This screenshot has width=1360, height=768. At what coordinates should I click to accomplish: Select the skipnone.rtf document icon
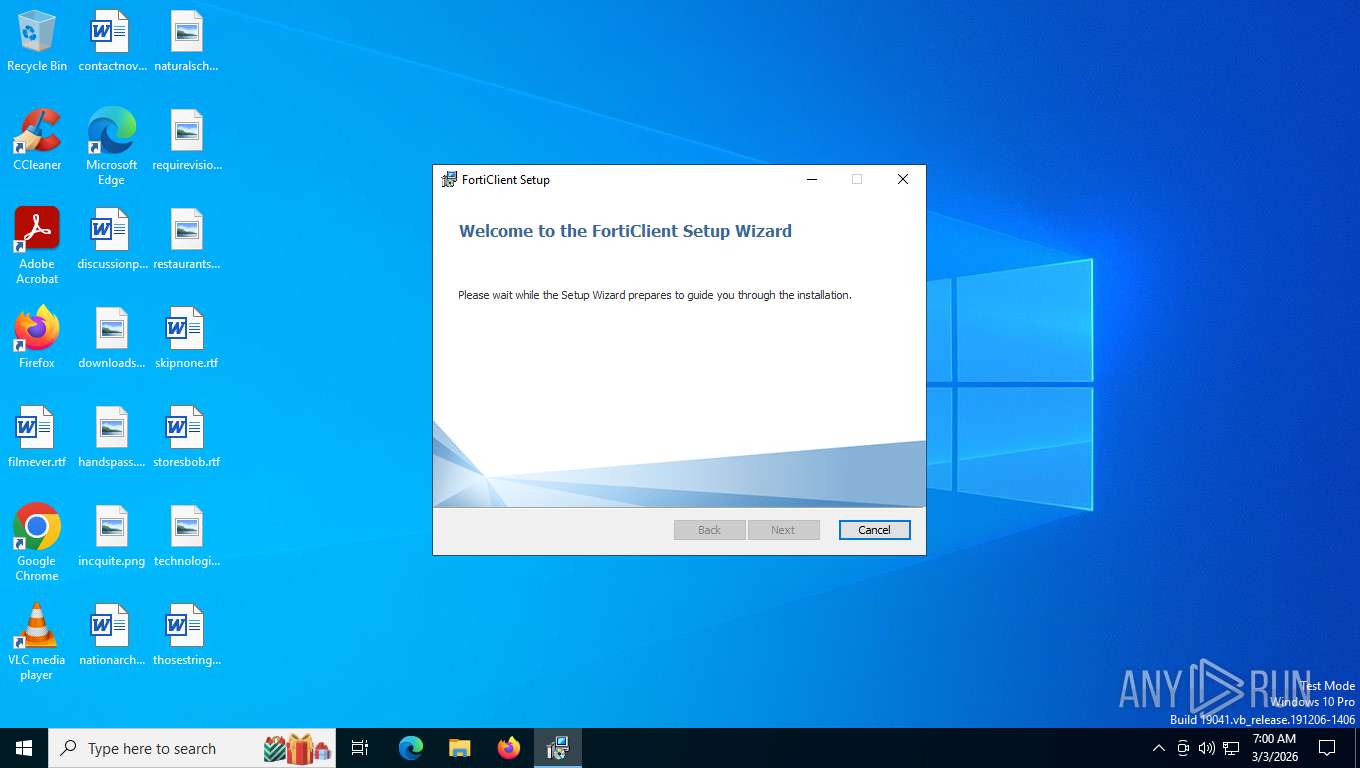point(186,339)
